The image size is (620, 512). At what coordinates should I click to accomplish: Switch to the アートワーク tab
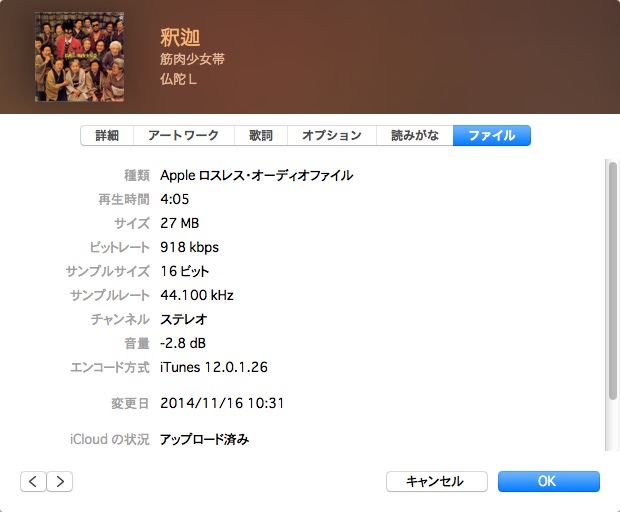(x=183, y=136)
